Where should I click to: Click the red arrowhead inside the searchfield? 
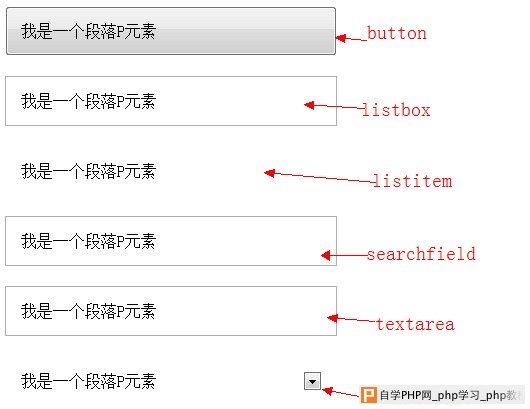pos(326,255)
